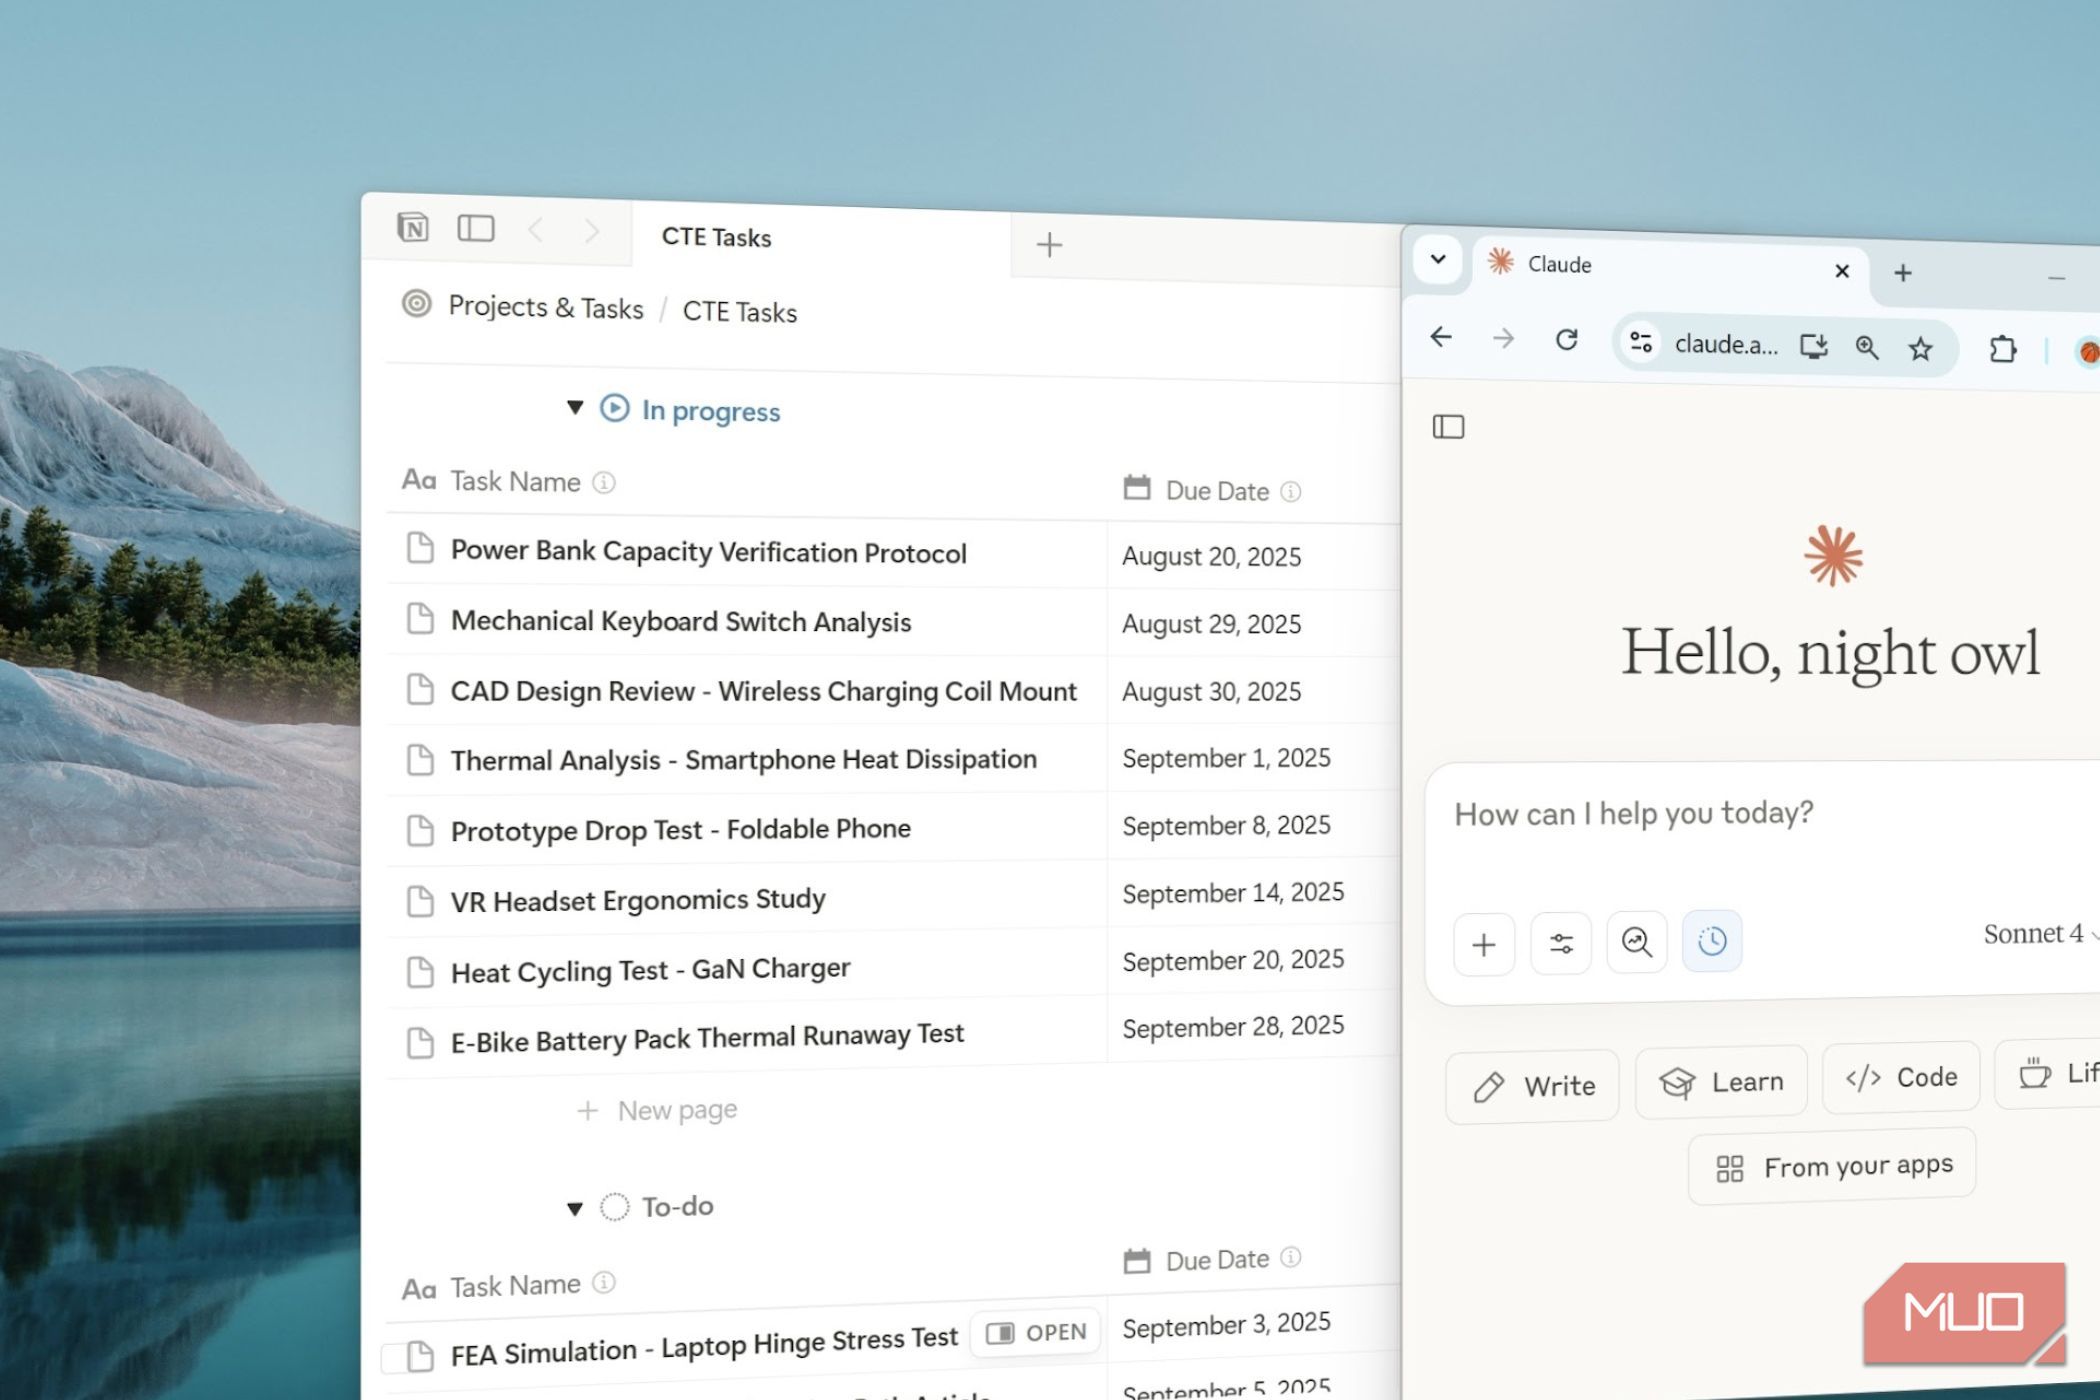The width and height of the screenshot is (2100, 1400).
Task: Click September 14, 2025 due date cell
Action: (1233, 893)
